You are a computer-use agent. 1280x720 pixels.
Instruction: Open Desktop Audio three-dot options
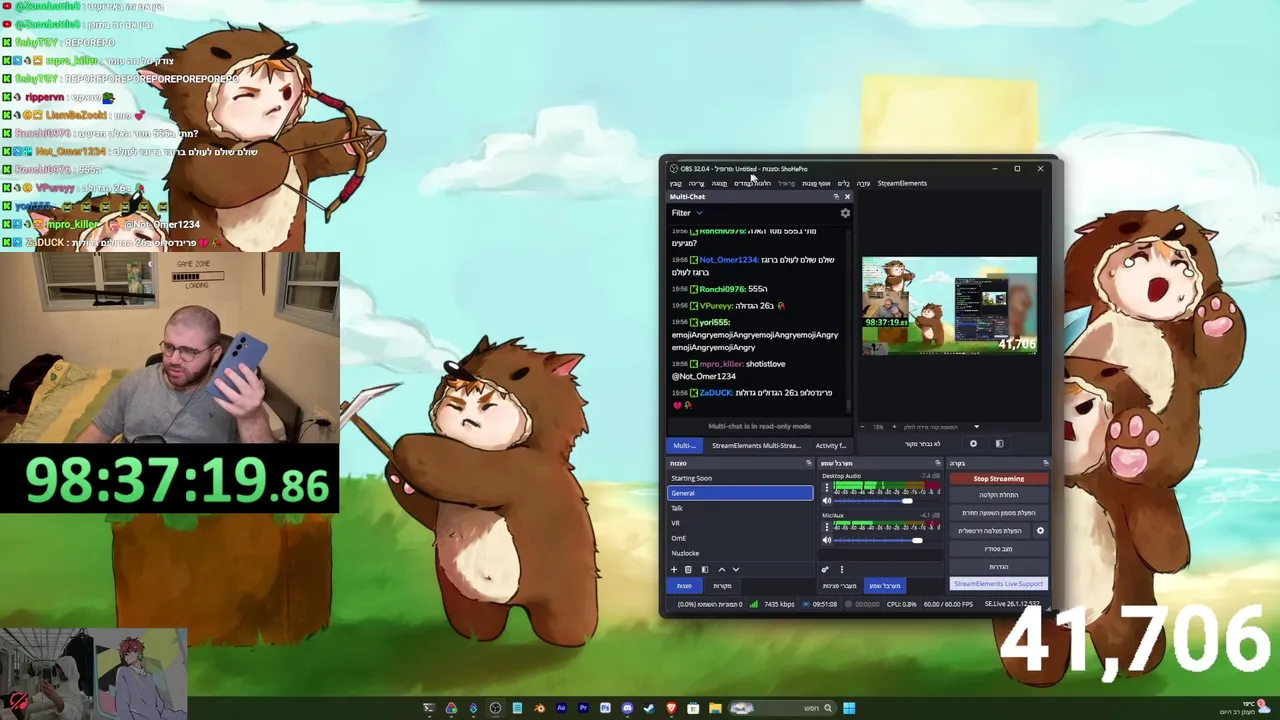827,487
